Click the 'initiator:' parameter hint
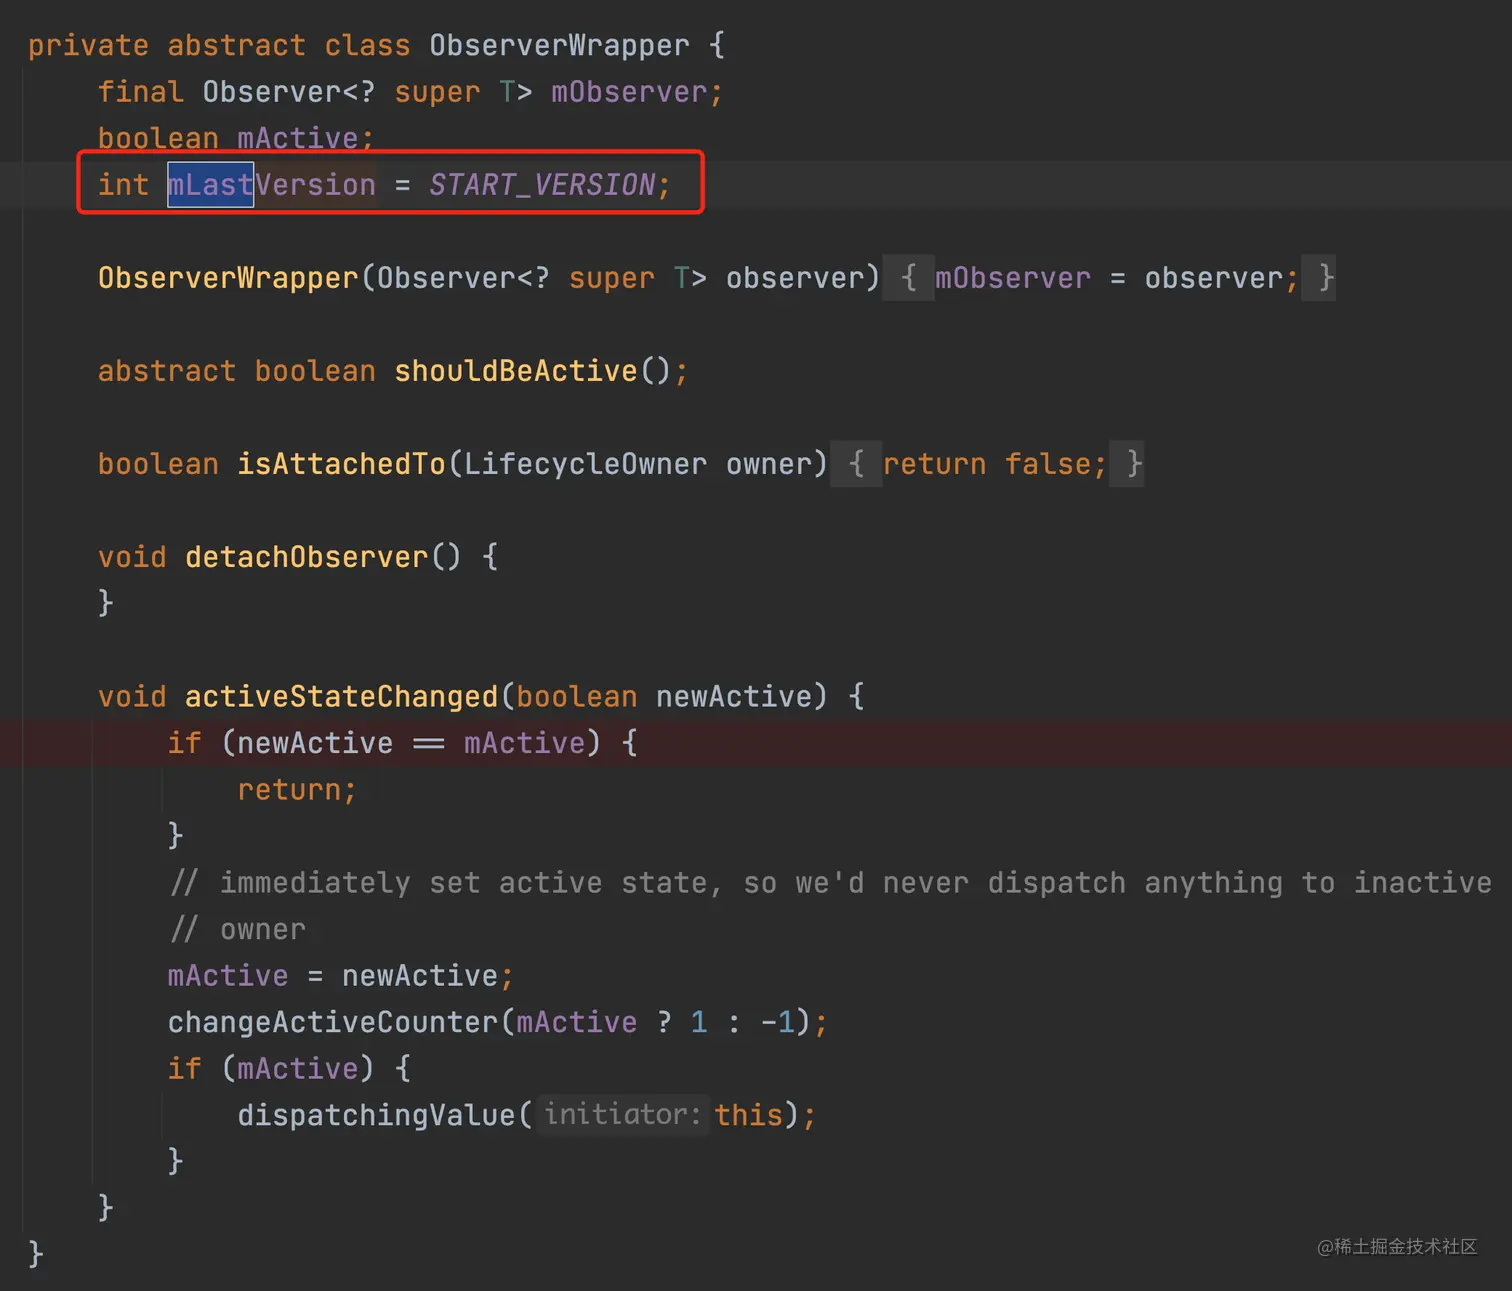This screenshot has height=1291, width=1512. [622, 1115]
